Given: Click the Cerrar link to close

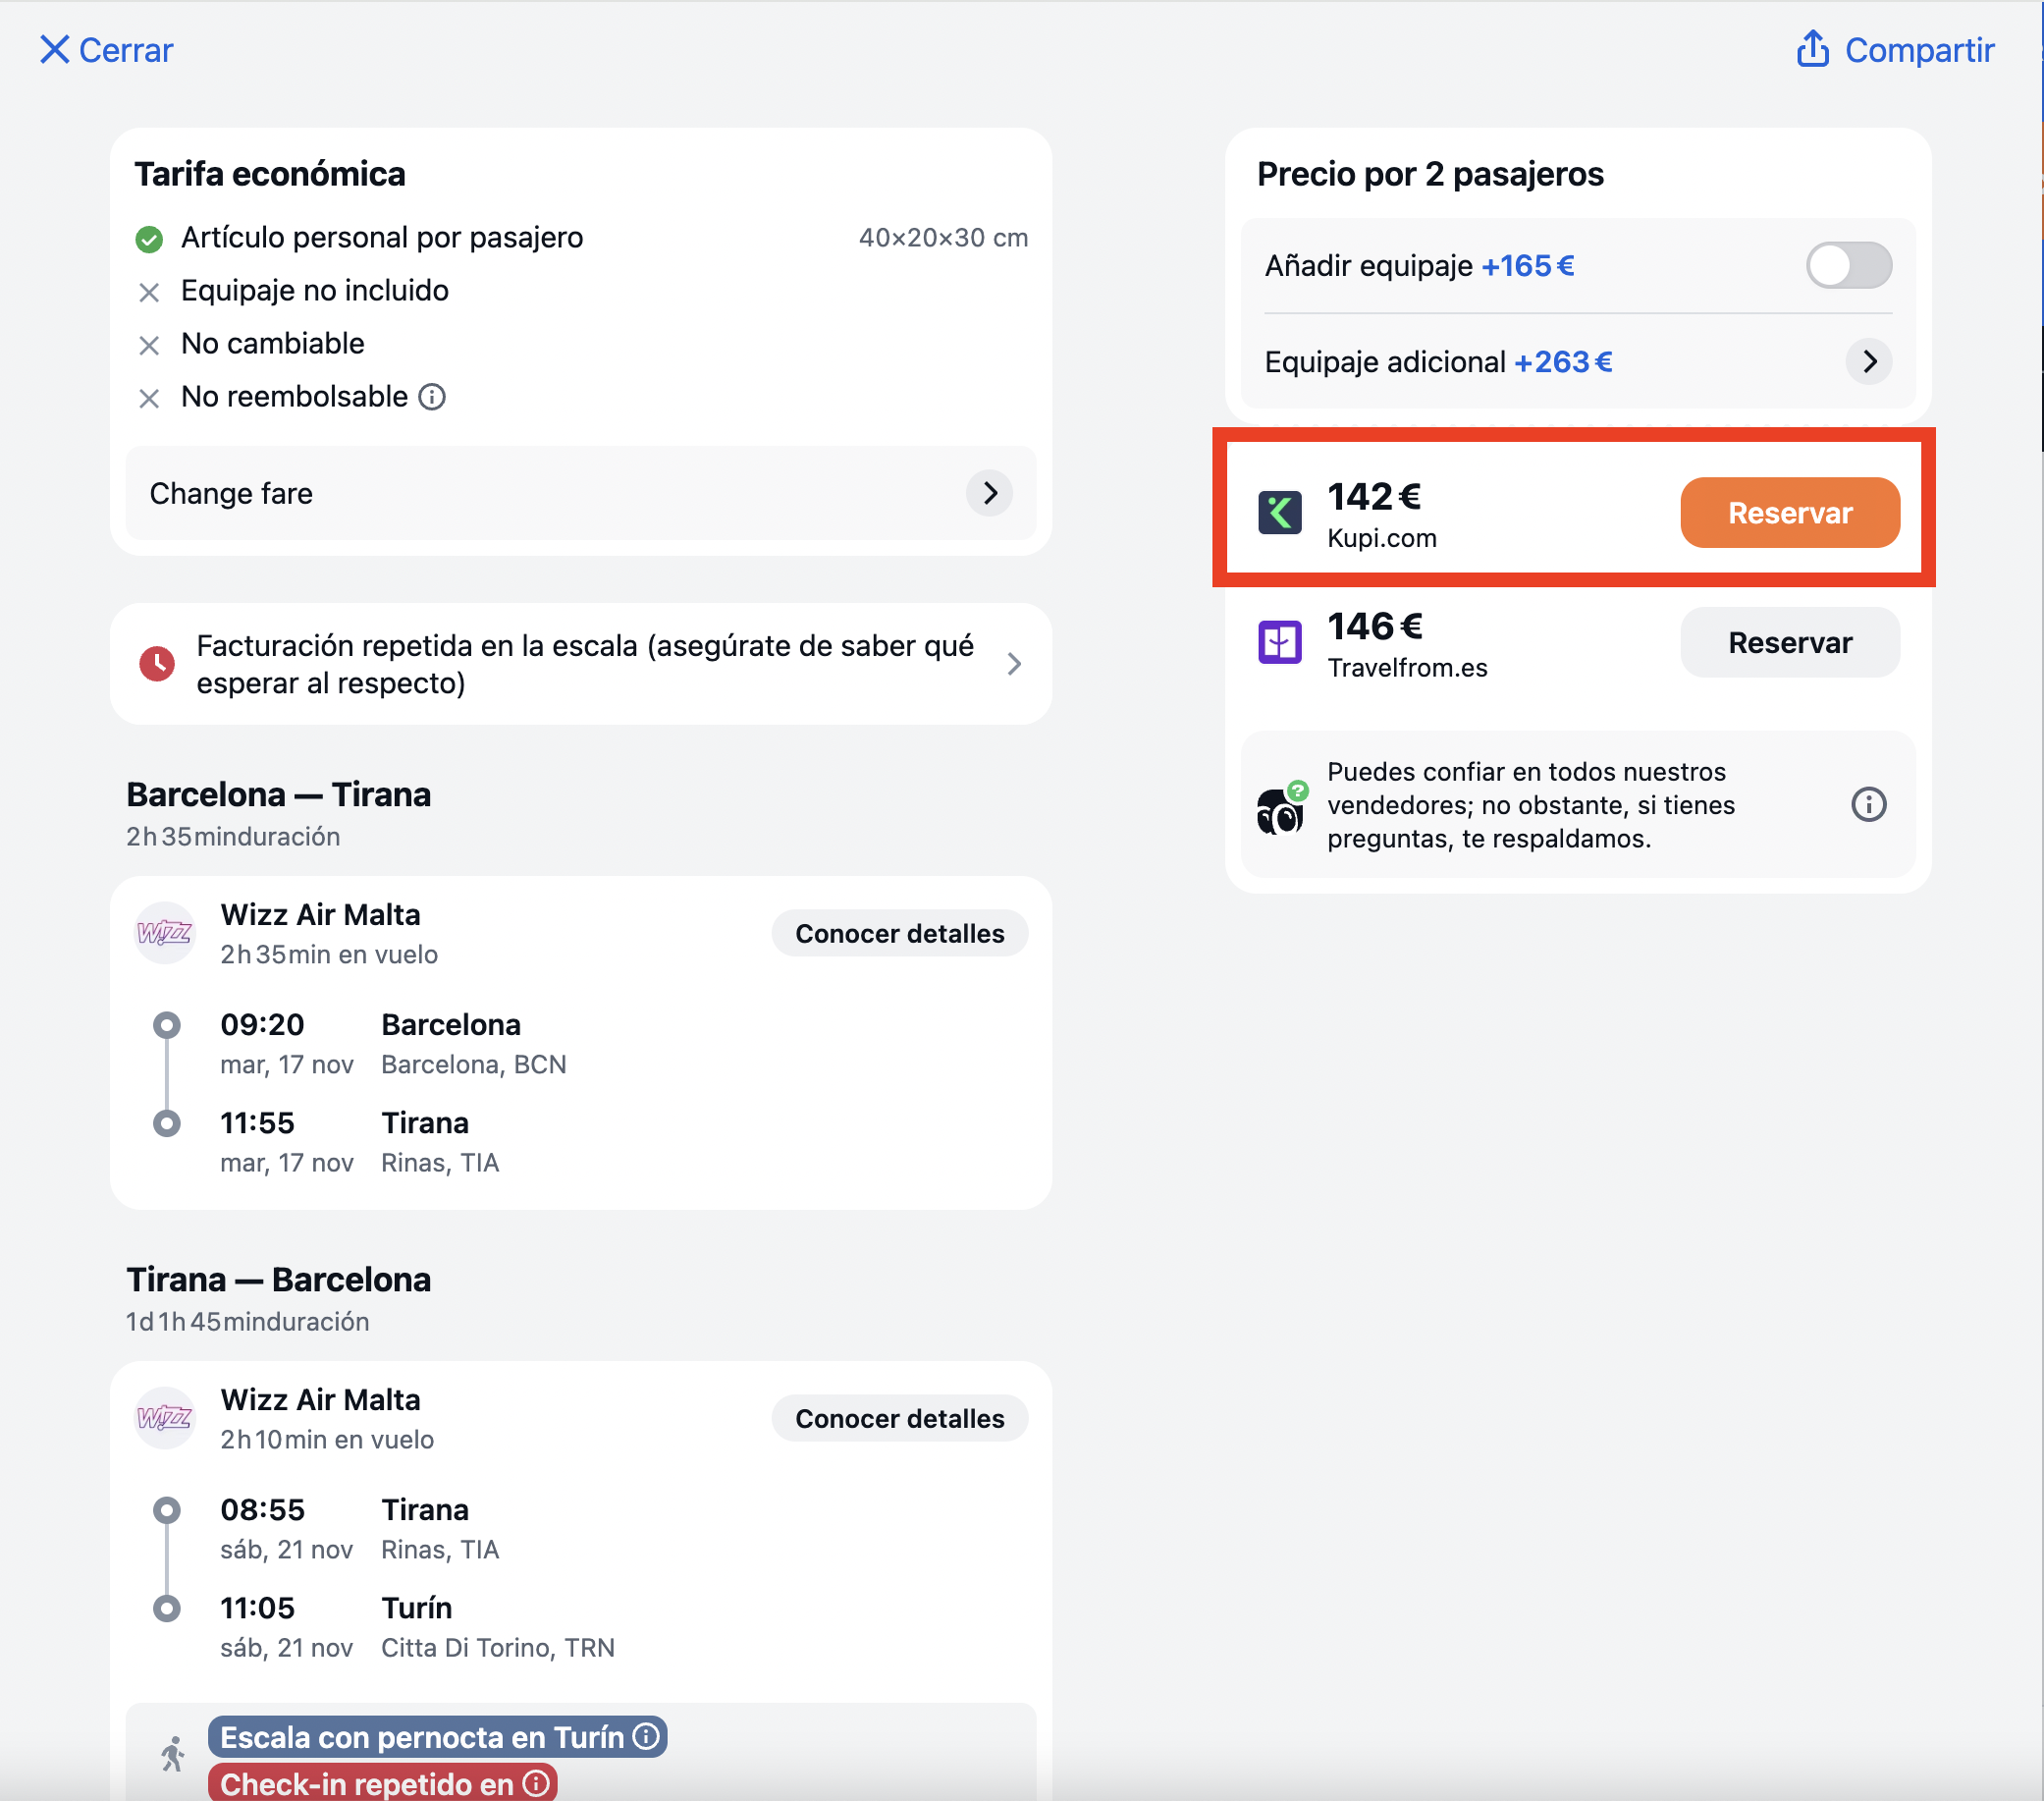Looking at the screenshot, I should tap(126, 50).
